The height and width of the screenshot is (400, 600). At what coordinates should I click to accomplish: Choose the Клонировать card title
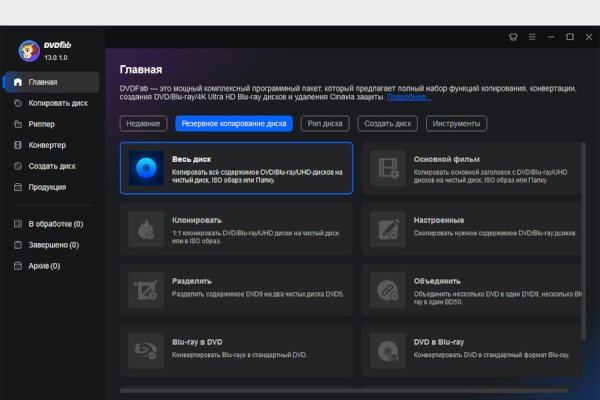pos(196,220)
